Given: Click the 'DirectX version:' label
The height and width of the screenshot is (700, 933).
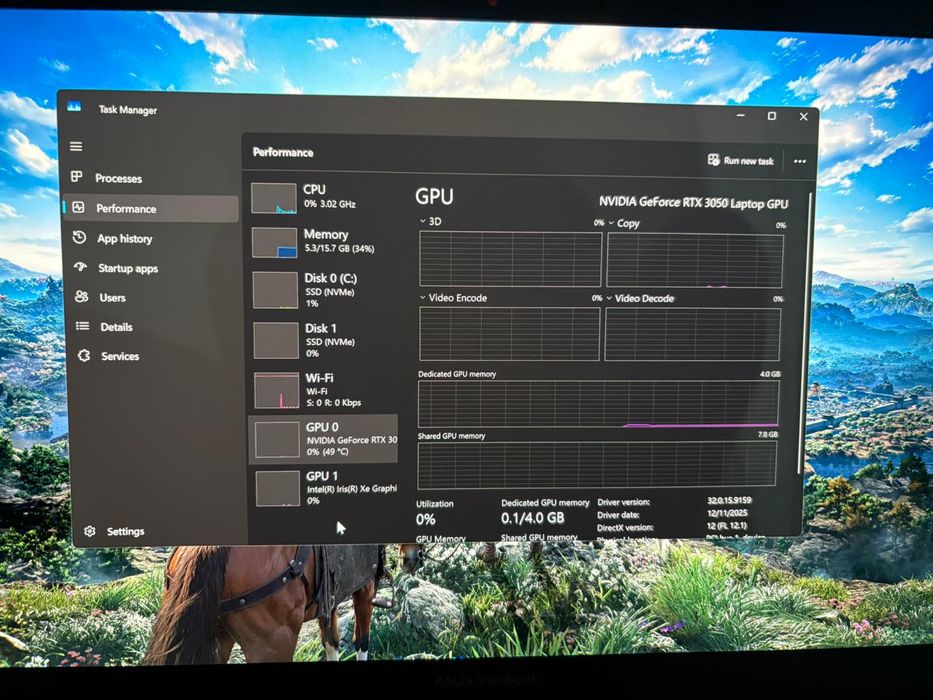Looking at the screenshot, I should pyautogui.click(x=625, y=527).
